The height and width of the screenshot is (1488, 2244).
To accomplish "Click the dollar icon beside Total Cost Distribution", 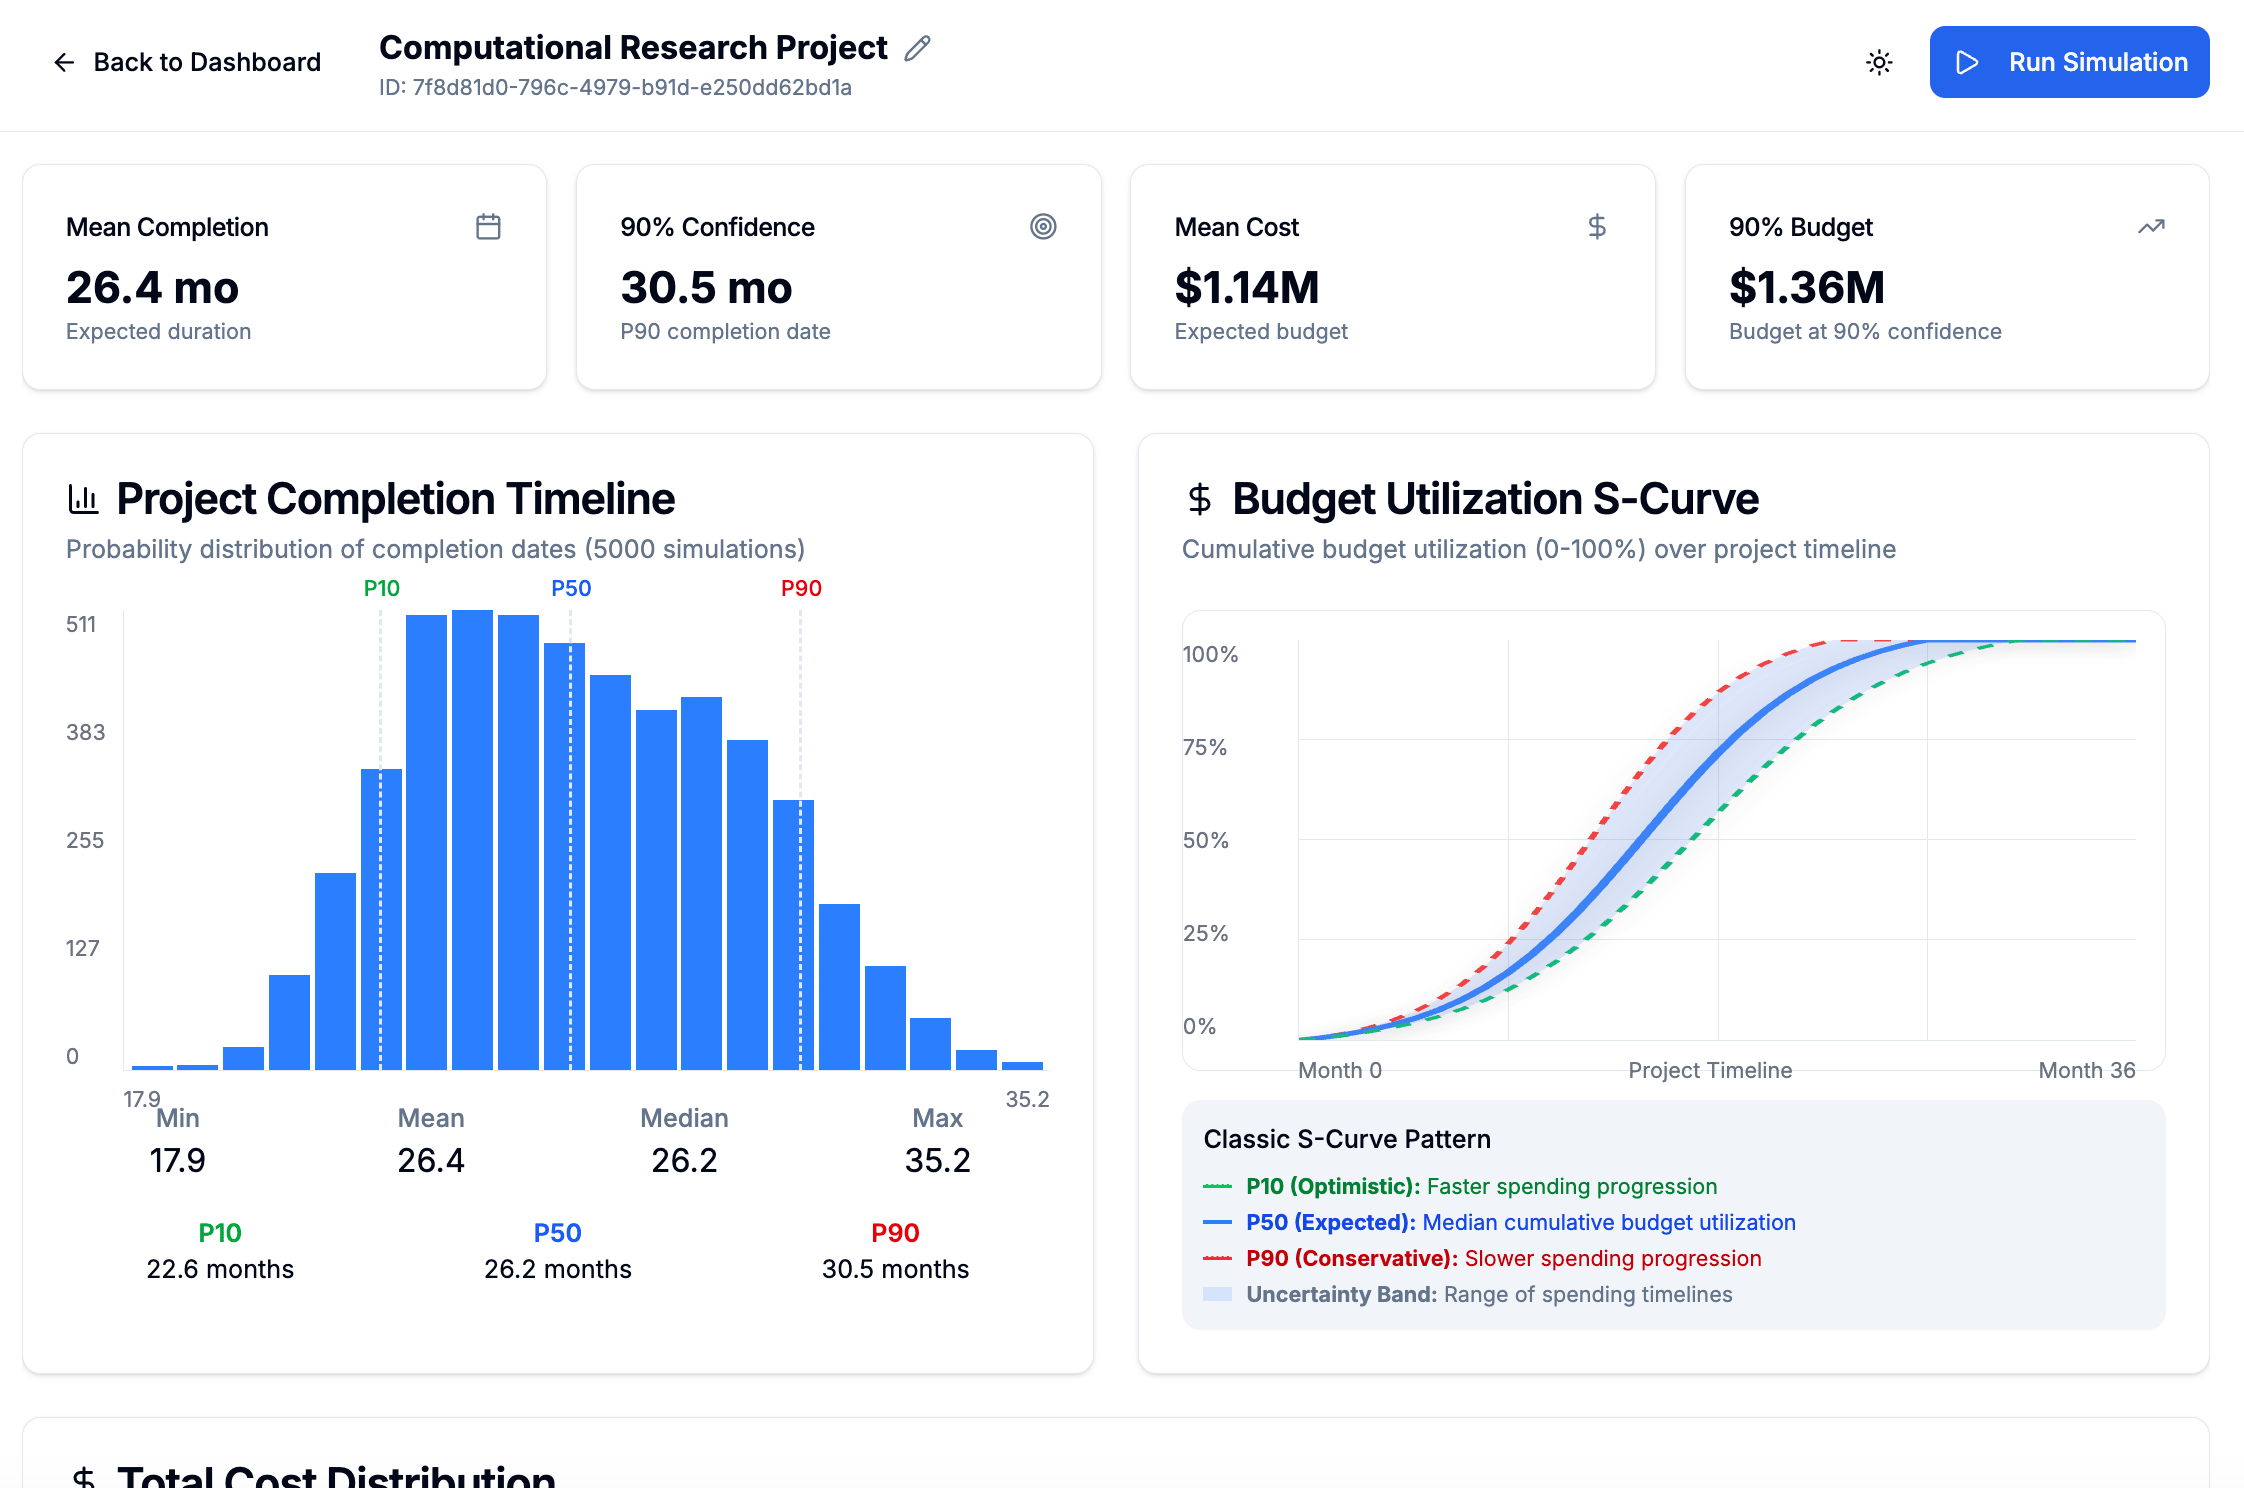I will (84, 1478).
